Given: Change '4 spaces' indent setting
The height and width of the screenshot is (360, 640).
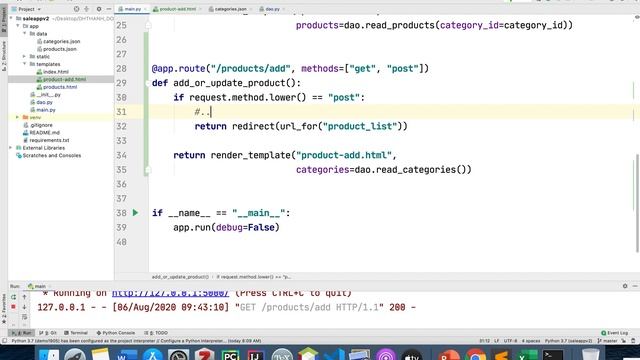Looking at the screenshot, I should click(531, 340).
